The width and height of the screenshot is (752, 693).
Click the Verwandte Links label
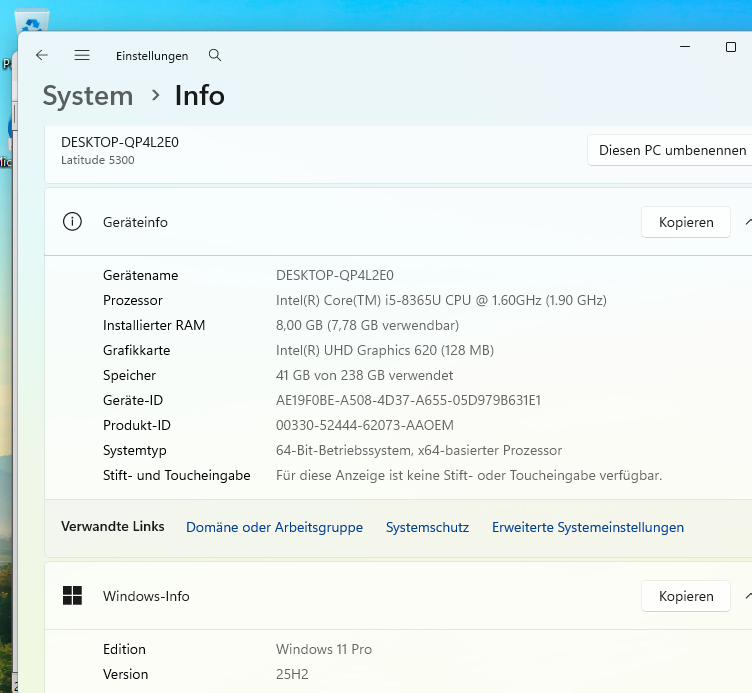pyautogui.click(x=113, y=526)
